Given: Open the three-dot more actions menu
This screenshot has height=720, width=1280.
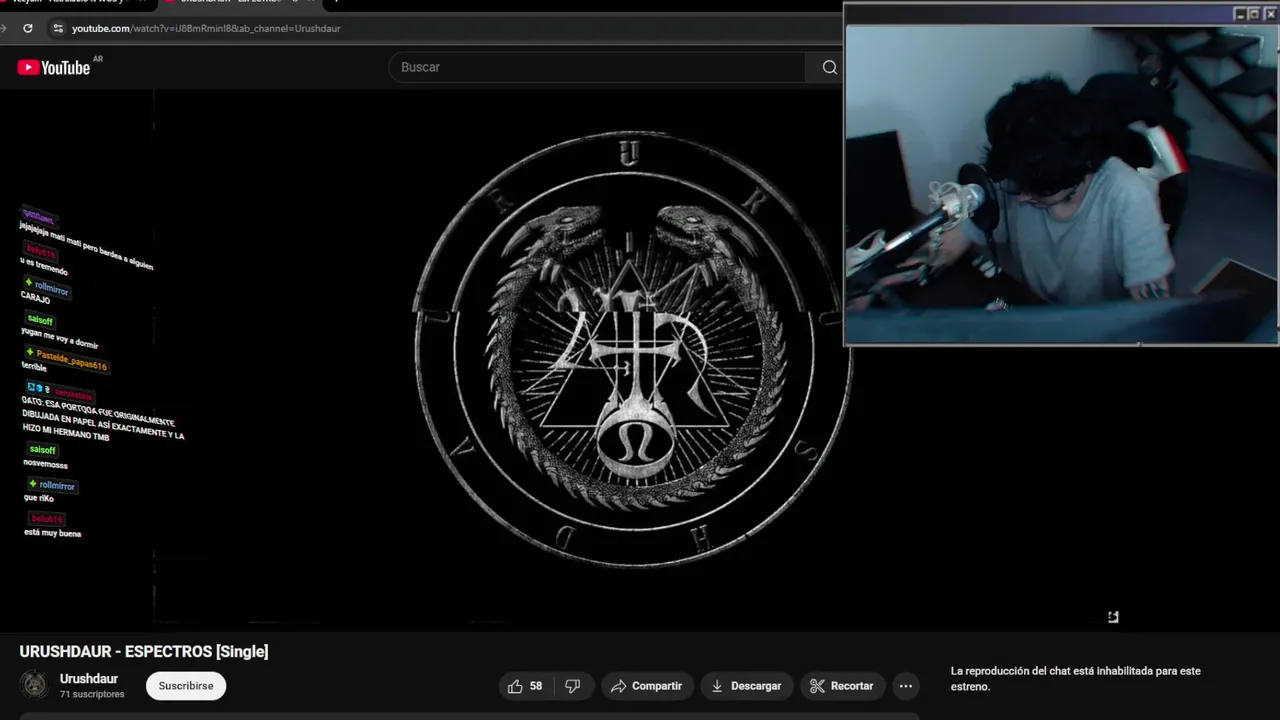Looking at the screenshot, I should pyautogui.click(x=905, y=686).
